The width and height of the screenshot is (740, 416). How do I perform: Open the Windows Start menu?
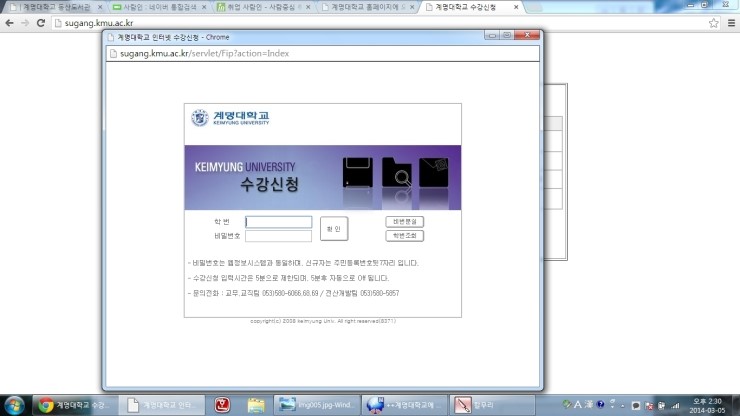coord(14,405)
